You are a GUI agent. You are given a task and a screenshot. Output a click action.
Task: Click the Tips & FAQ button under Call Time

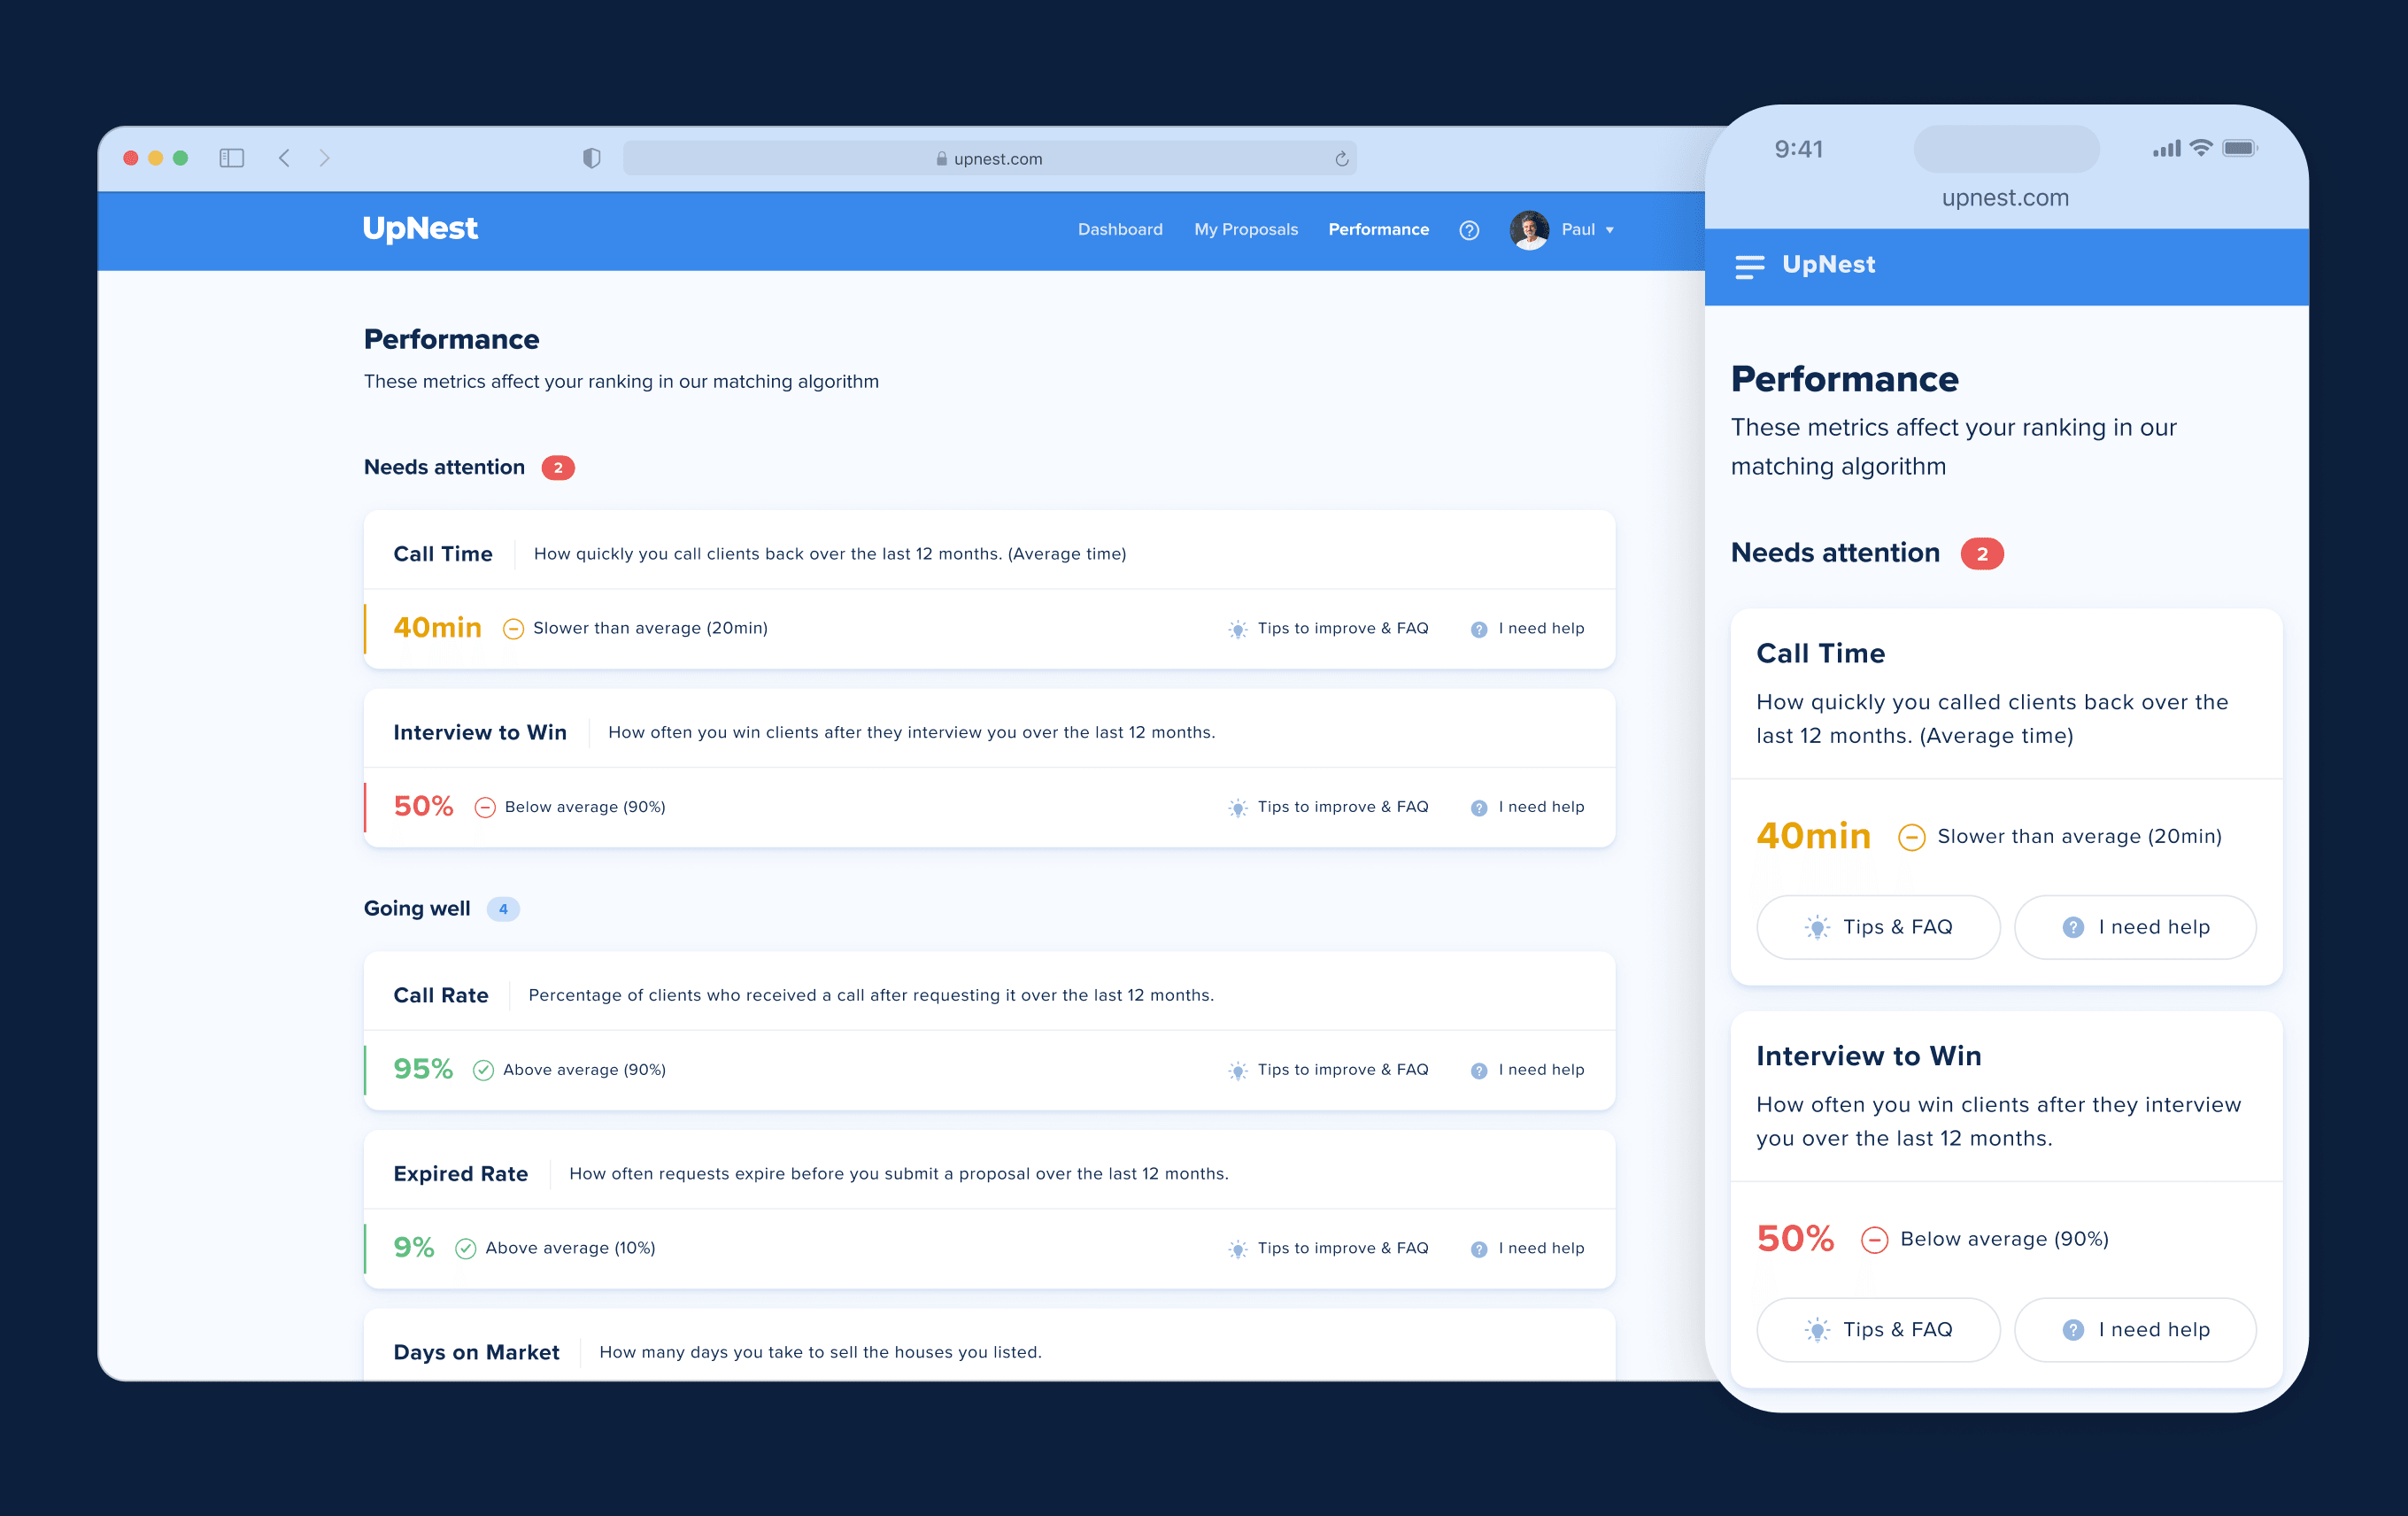1878,927
